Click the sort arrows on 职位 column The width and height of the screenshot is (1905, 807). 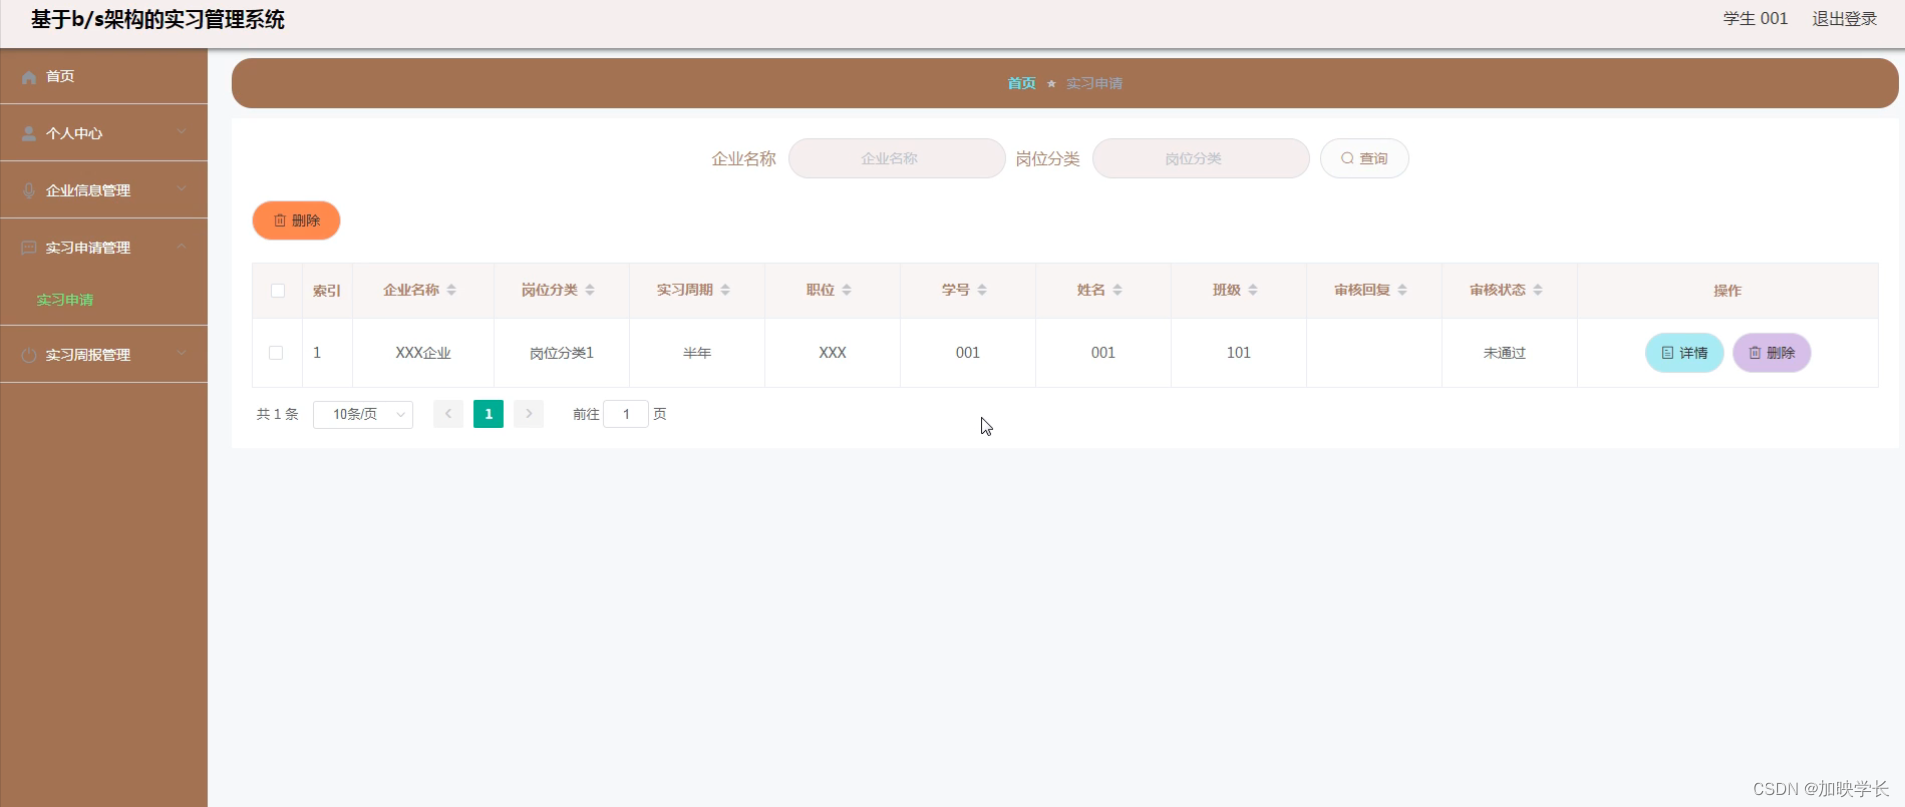[x=847, y=290]
